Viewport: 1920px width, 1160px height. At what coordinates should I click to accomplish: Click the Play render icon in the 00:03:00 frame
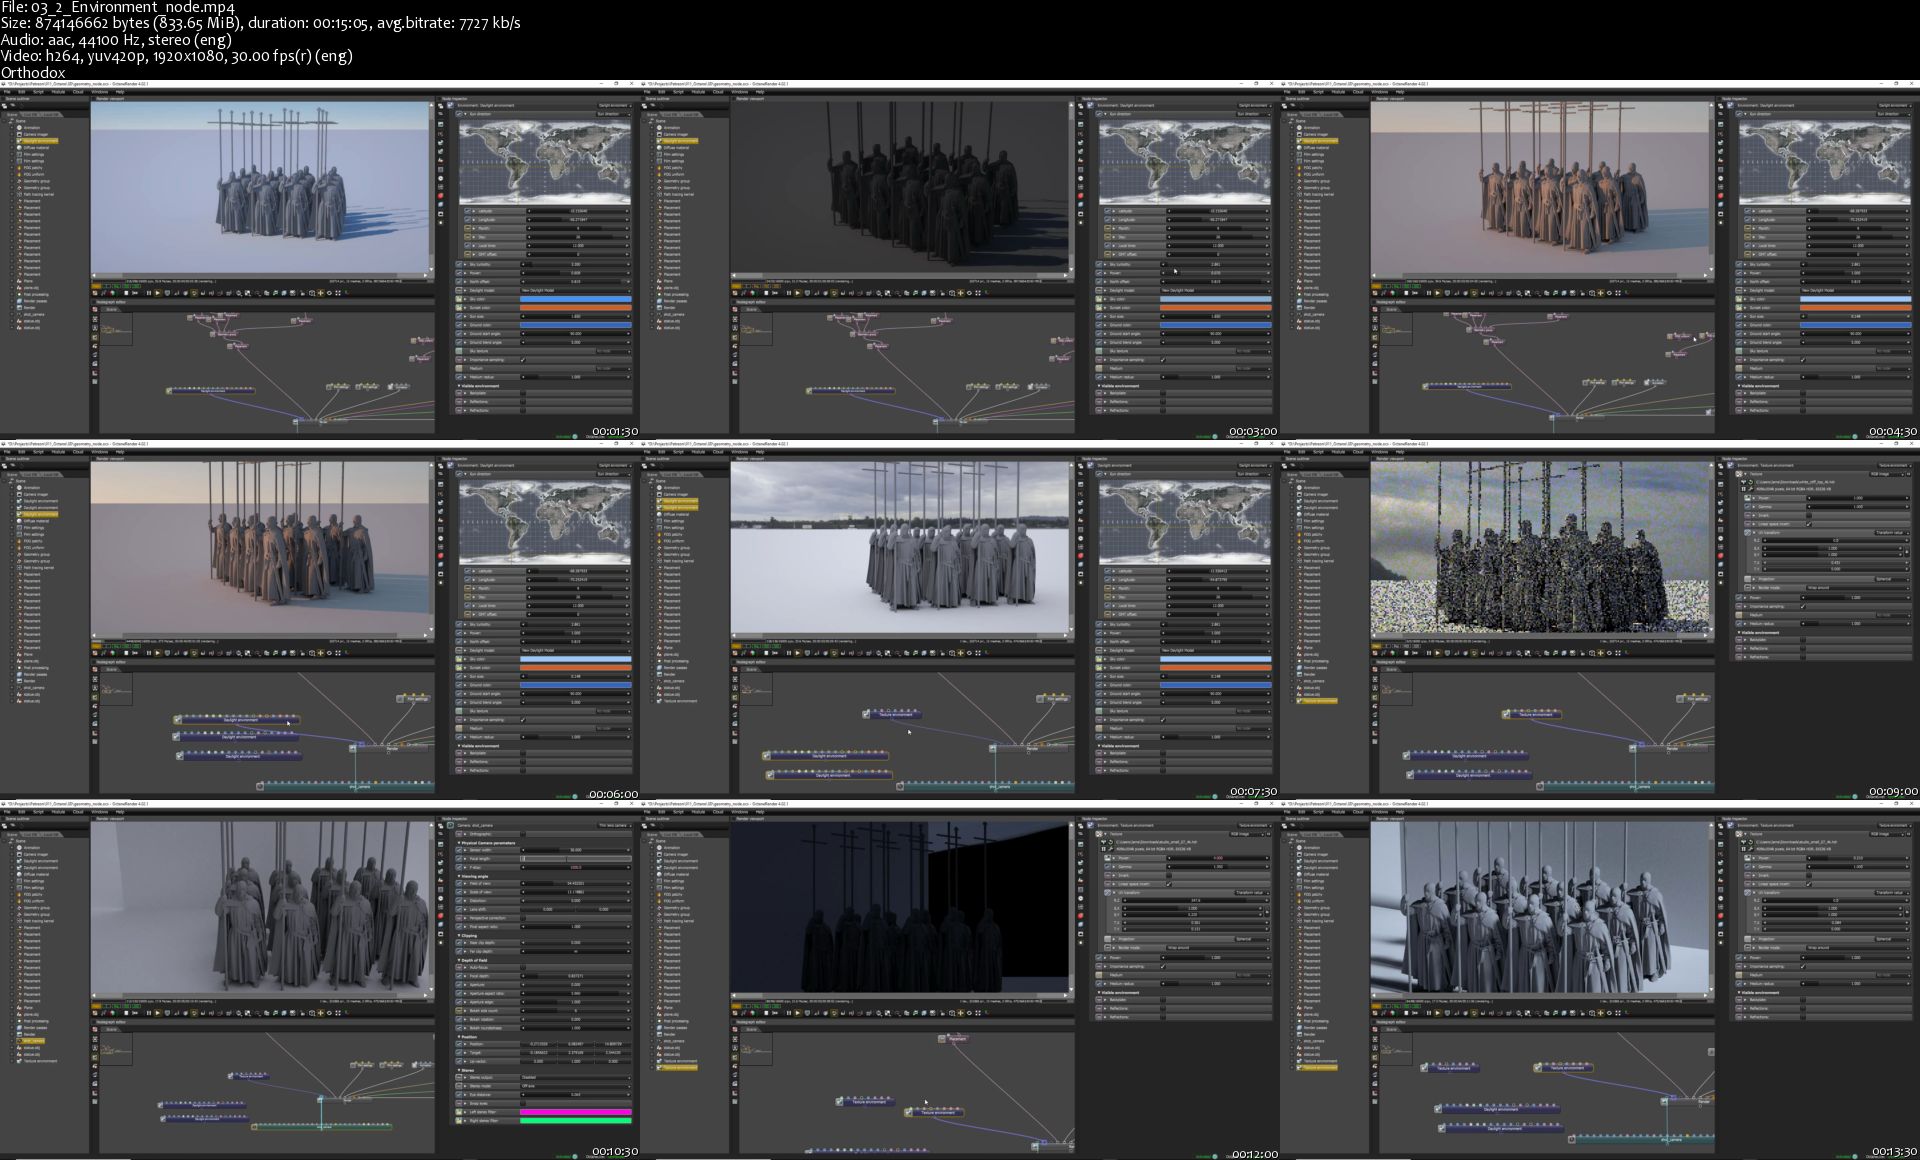click(797, 293)
